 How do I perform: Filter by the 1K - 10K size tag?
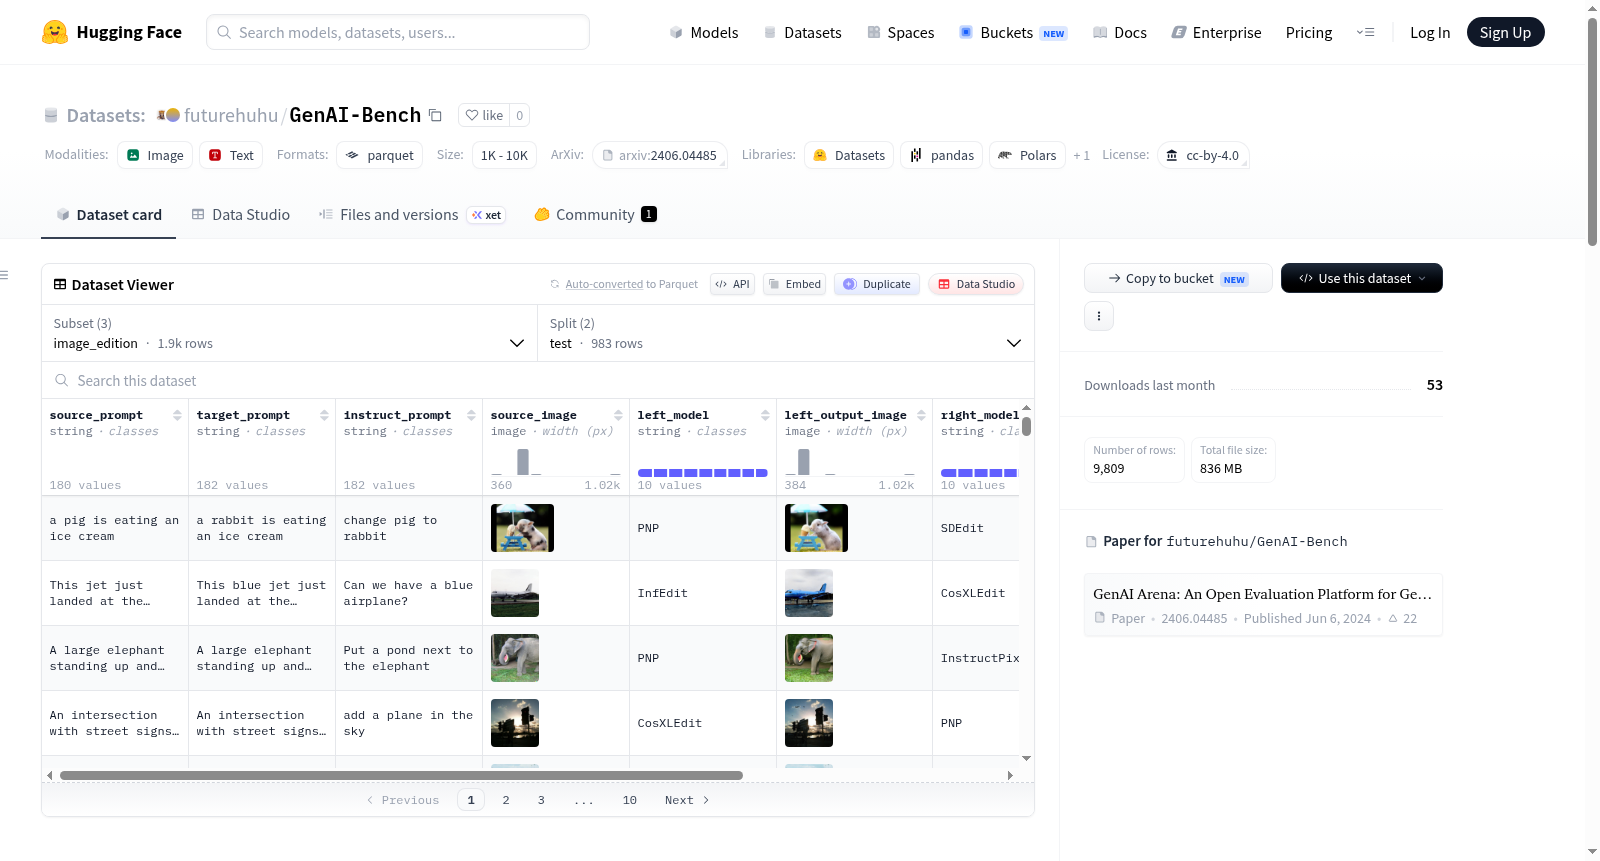pyautogui.click(x=504, y=155)
